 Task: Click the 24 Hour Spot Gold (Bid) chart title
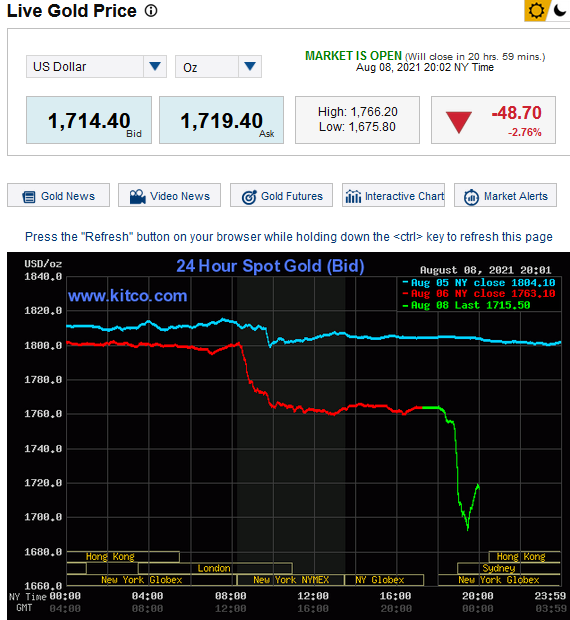[270, 266]
